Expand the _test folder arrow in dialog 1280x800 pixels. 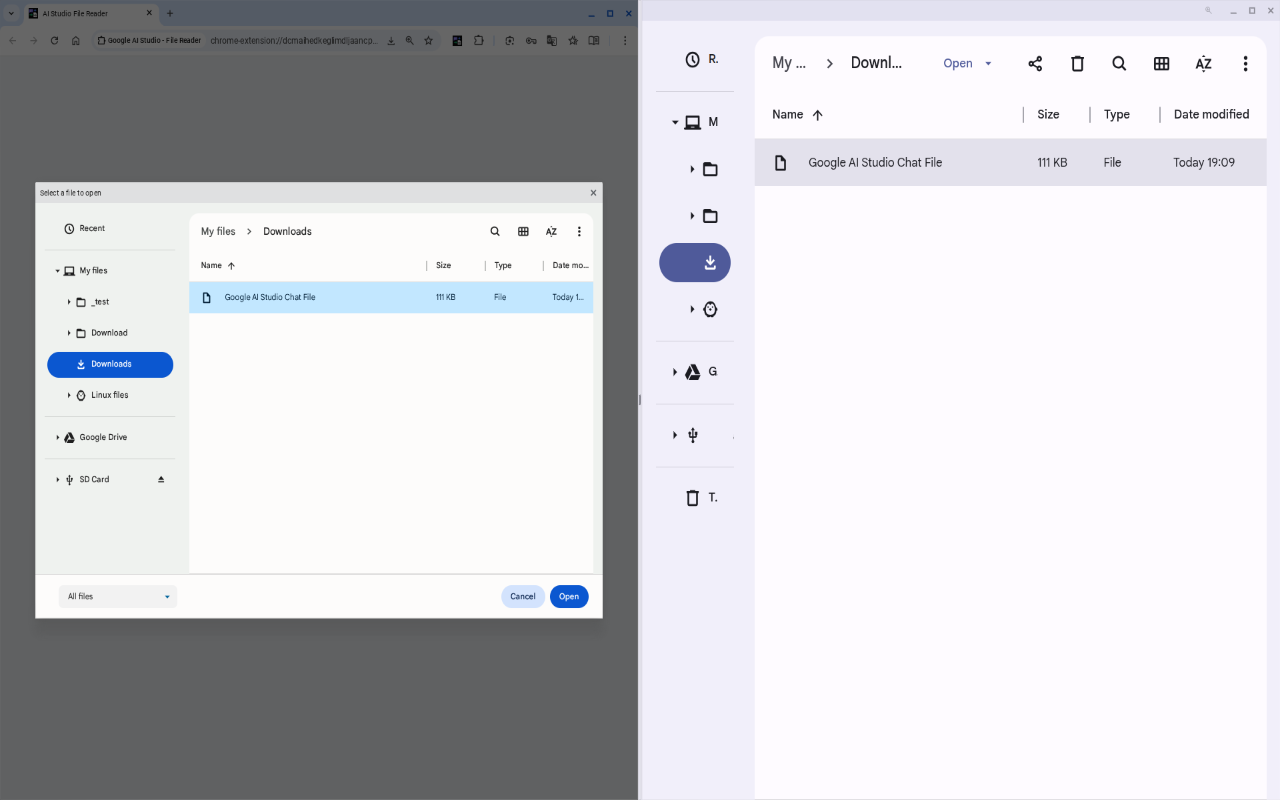[x=69, y=302]
